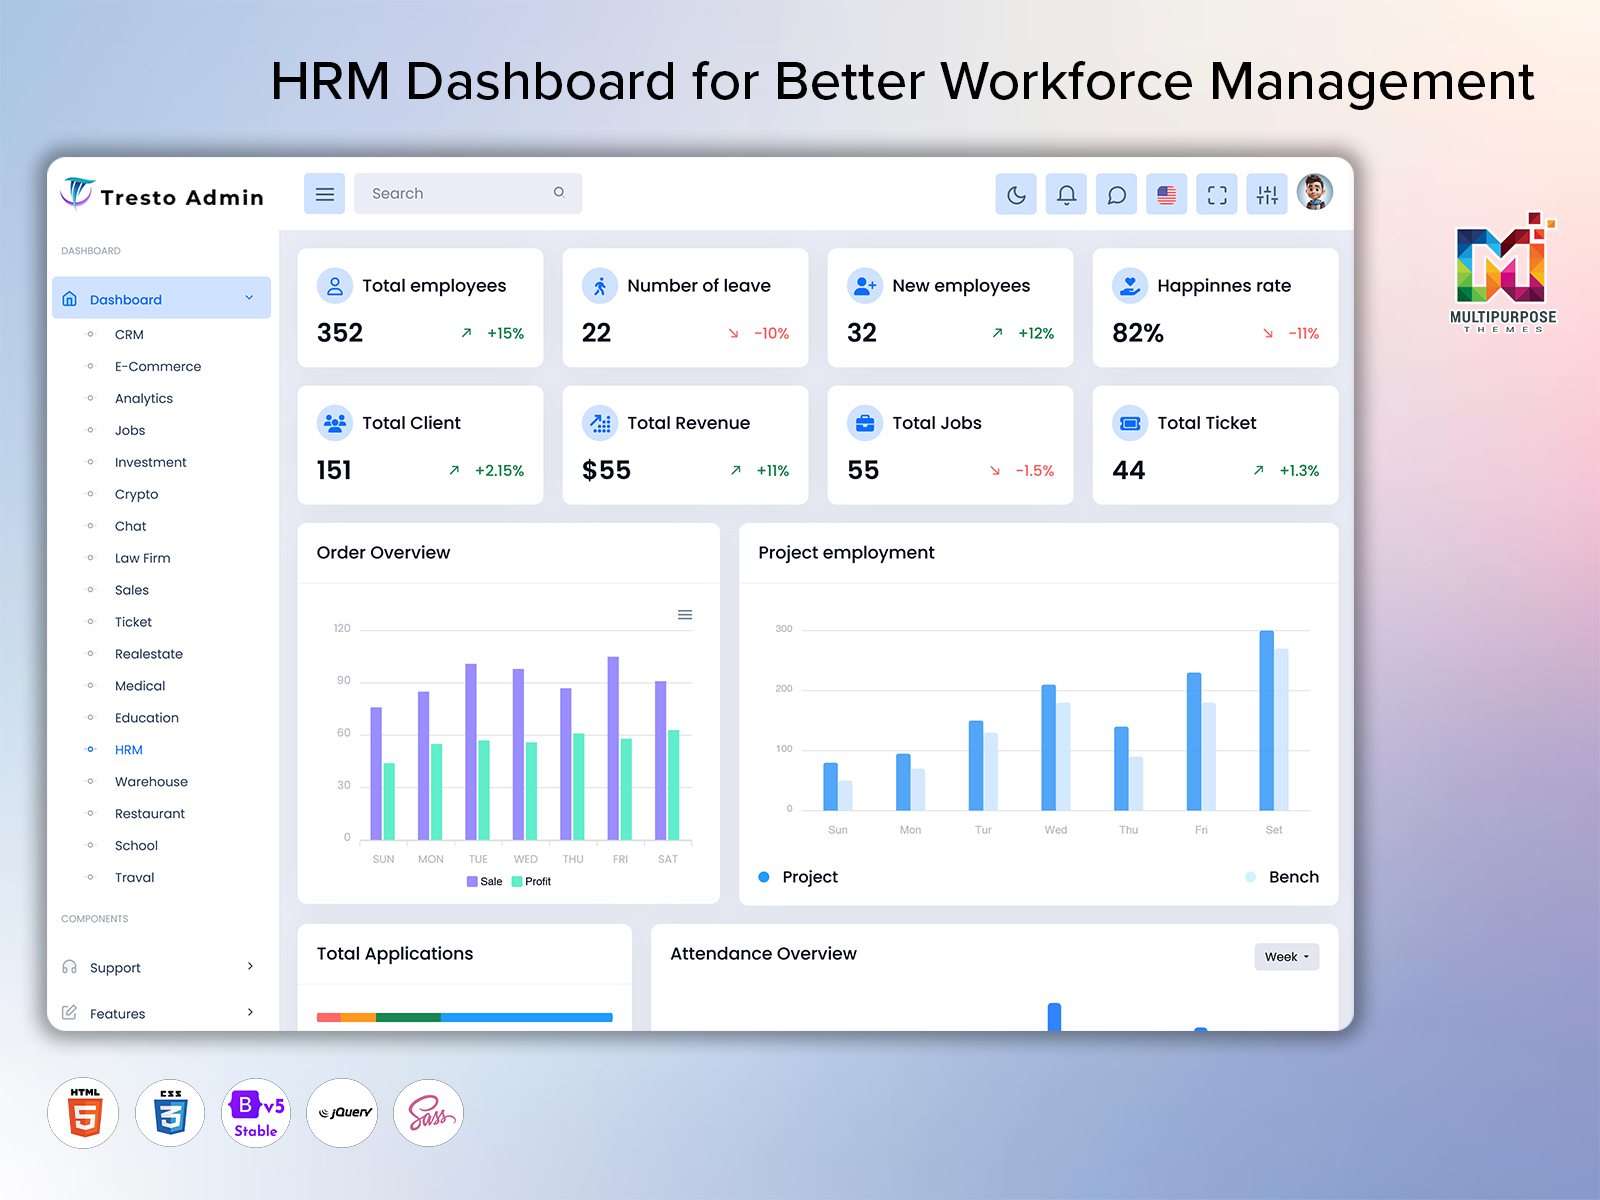1600x1200 pixels.
Task: Click the Dashboard home icon in sidebar
Action: (70, 299)
